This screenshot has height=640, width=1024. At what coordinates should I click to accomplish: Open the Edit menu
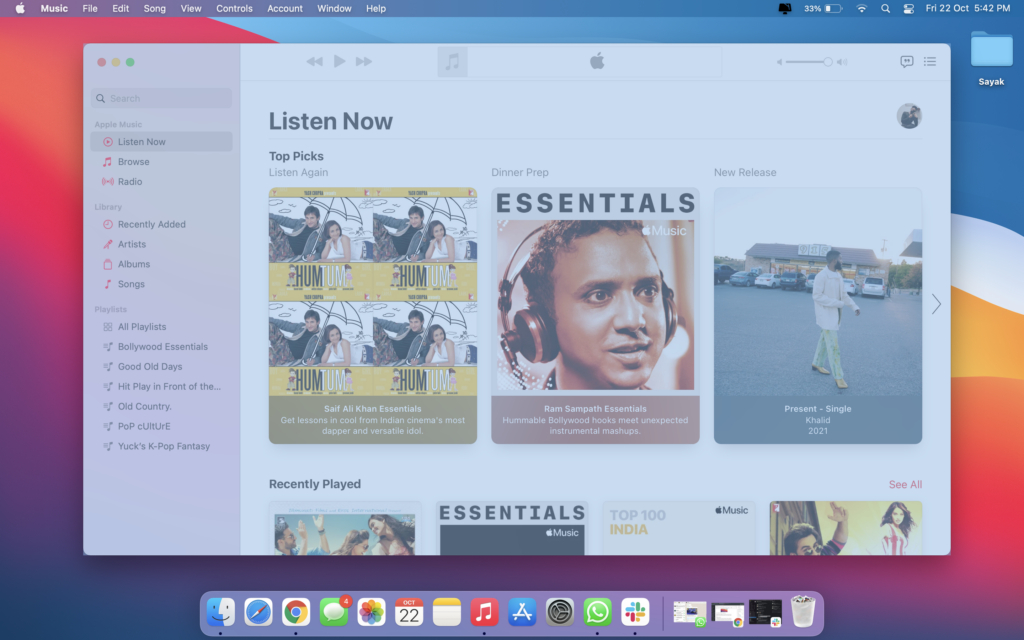(x=120, y=8)
